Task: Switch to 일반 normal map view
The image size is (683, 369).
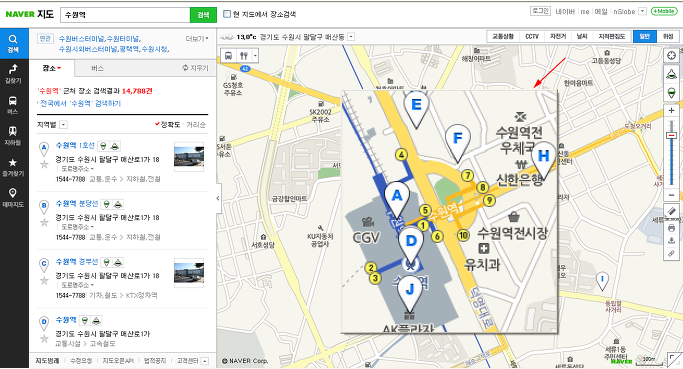Action: tap(645, 37)
